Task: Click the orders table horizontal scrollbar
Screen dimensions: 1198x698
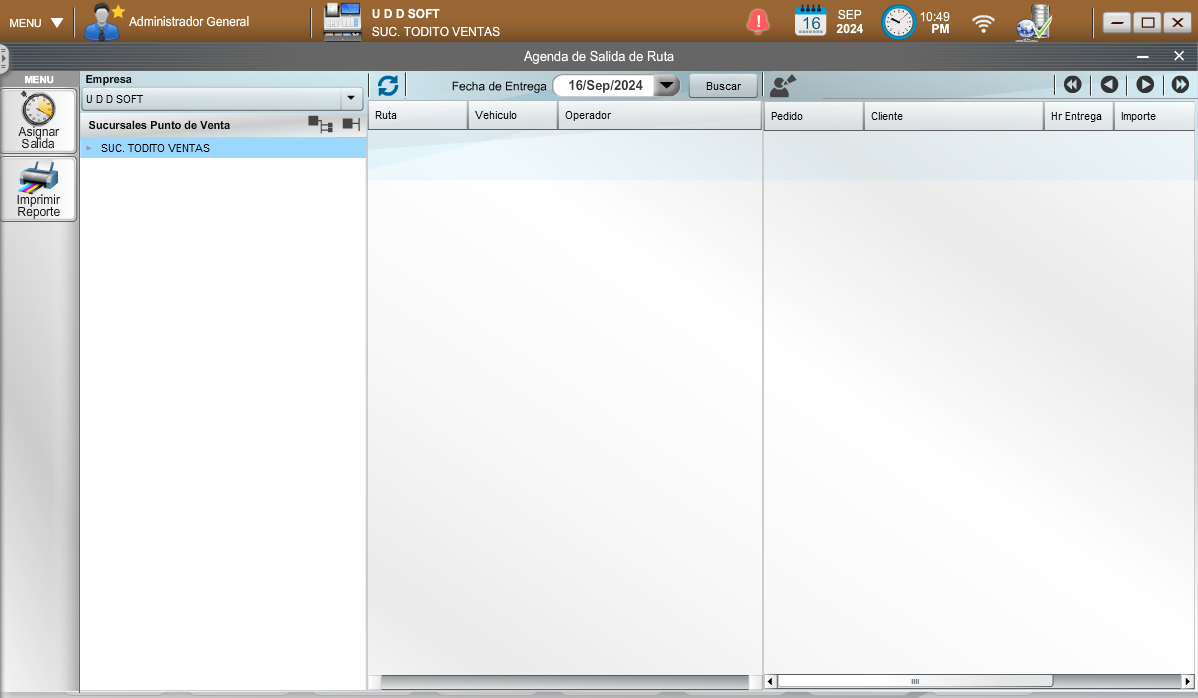Action: coord(914,681)
